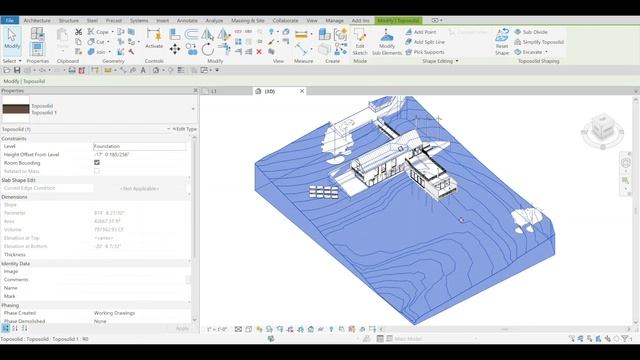Click Mirror Pick Axis tool icon
The image size is (640, 360).
pos(208,34)
